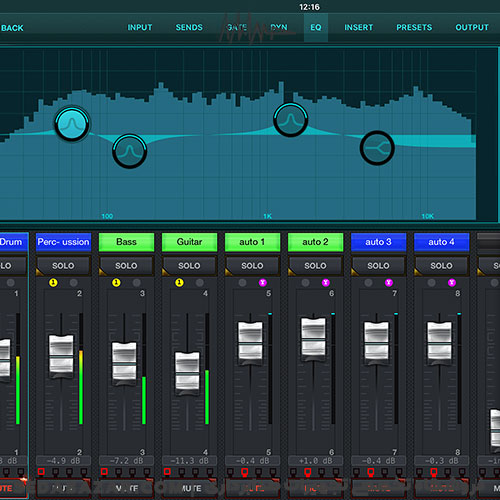Select the Guitar channel name label
Screen dimensions: 500x500
189,242
